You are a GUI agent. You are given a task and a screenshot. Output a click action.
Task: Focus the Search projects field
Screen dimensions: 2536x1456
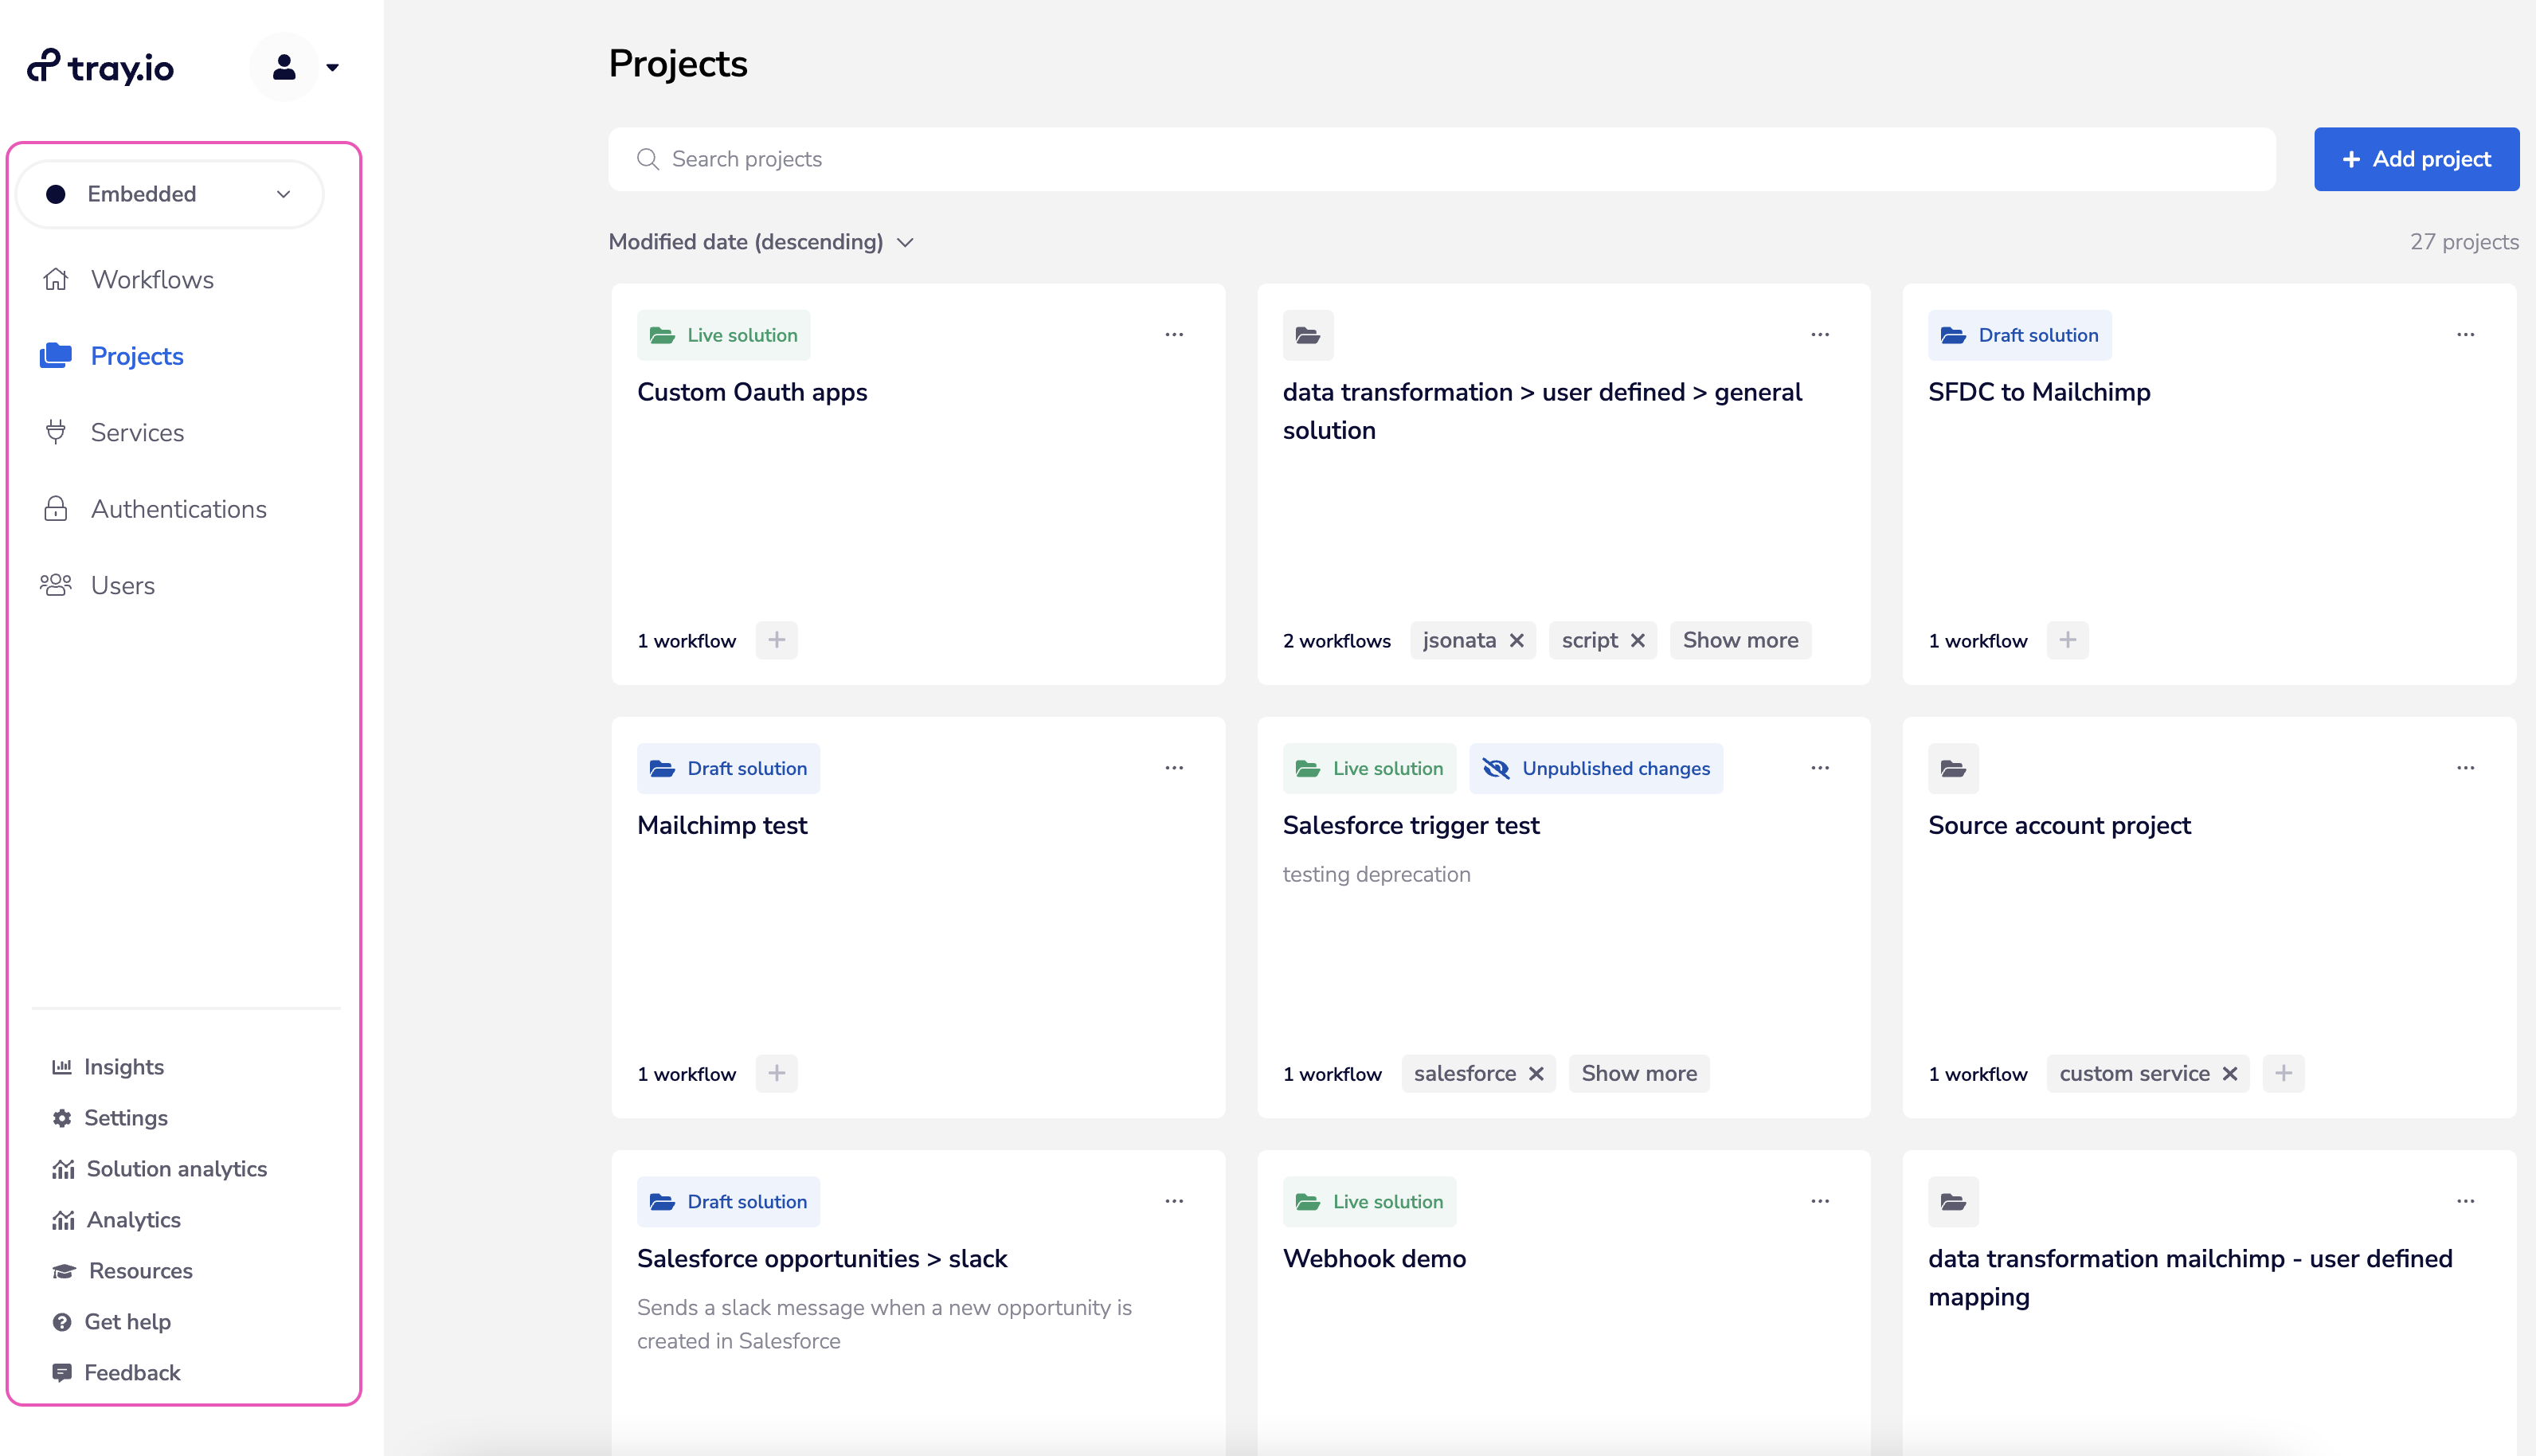pos(1440,159)
